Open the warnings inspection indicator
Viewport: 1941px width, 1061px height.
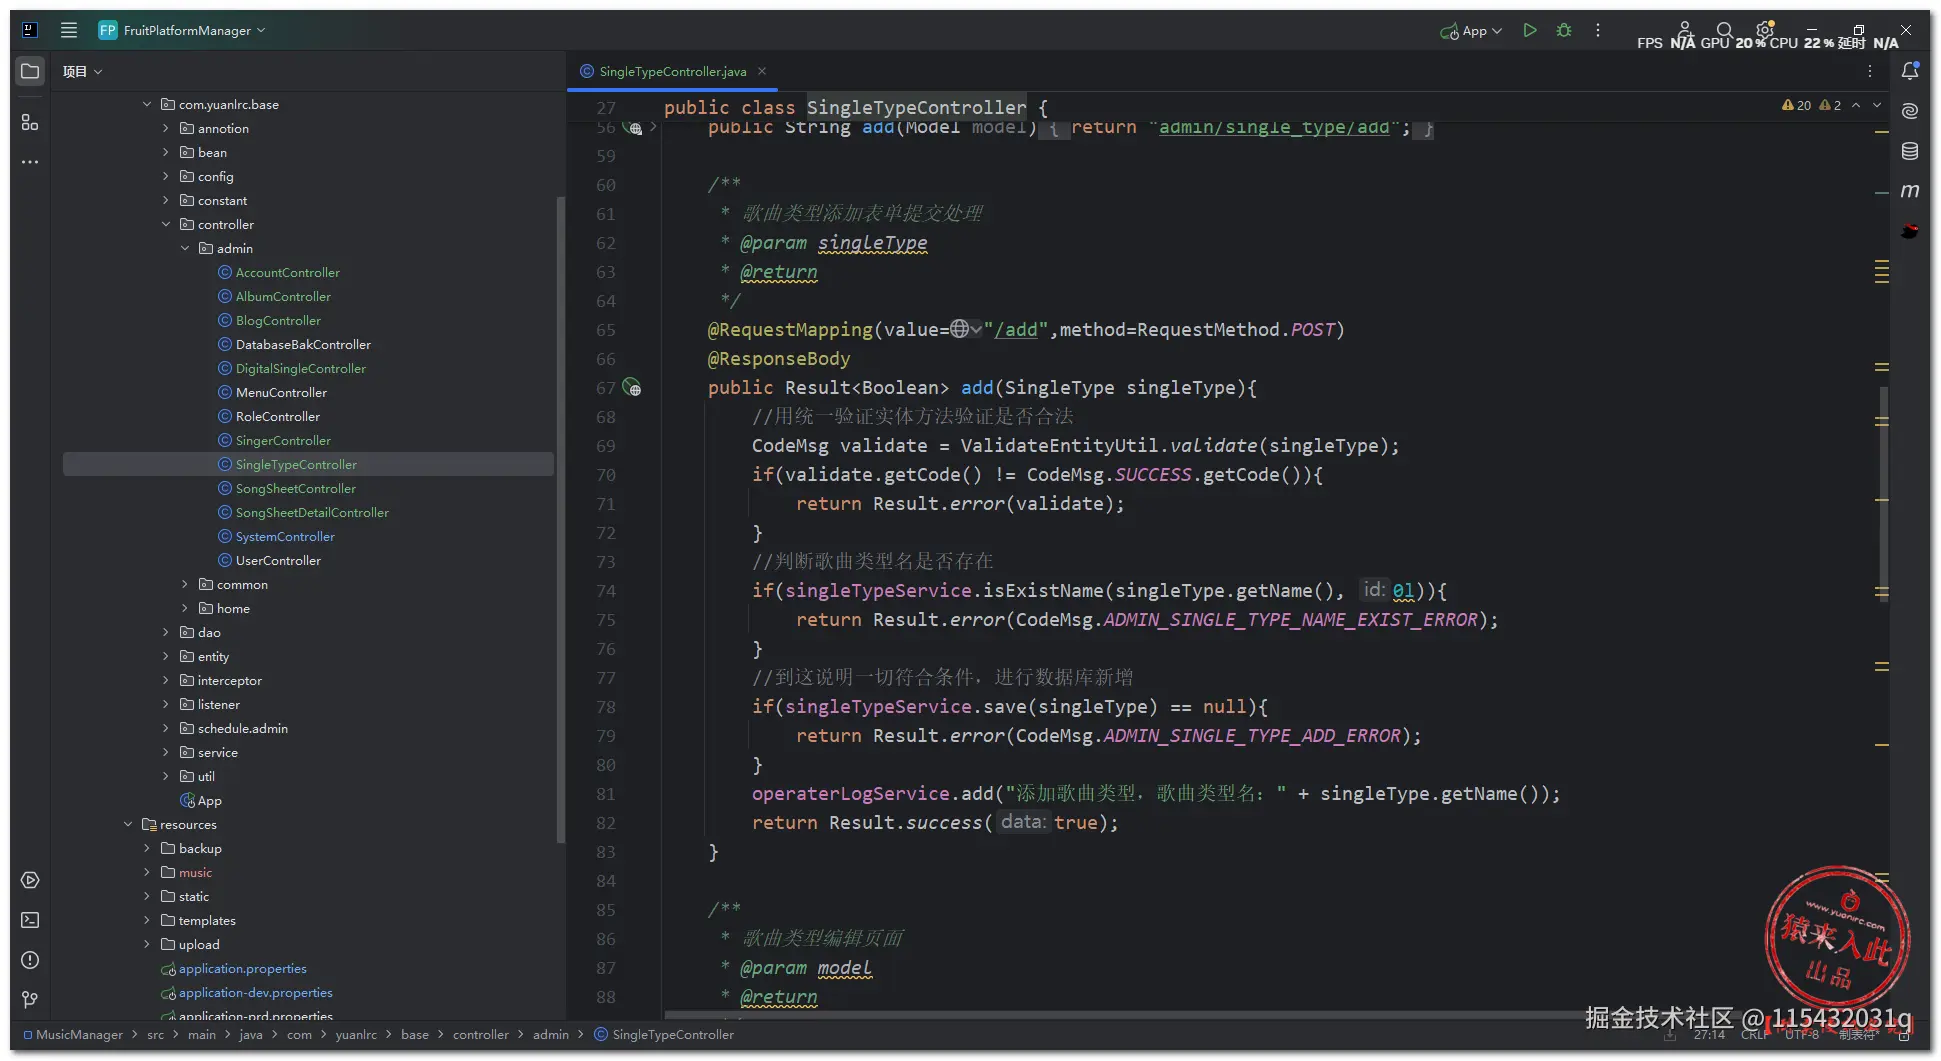(1811, 105)
